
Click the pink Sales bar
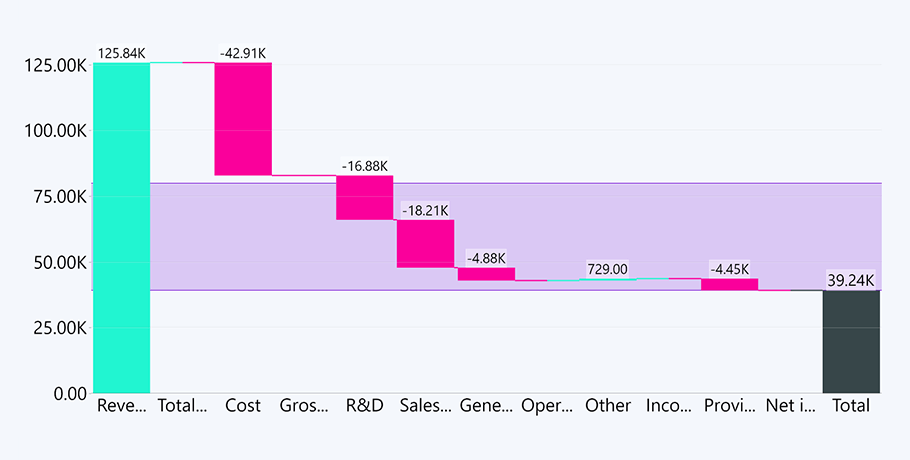point(425,243)
